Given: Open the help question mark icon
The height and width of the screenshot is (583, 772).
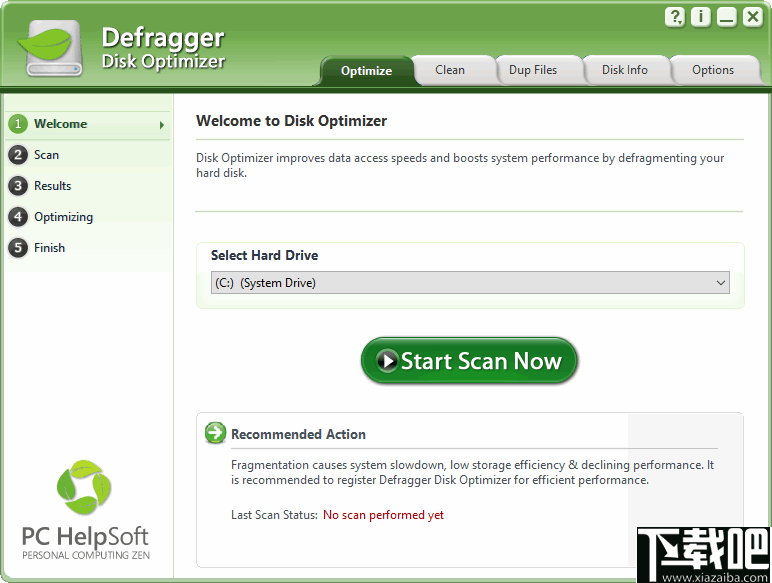Looking at the screenshot, I should click(675, 17).
